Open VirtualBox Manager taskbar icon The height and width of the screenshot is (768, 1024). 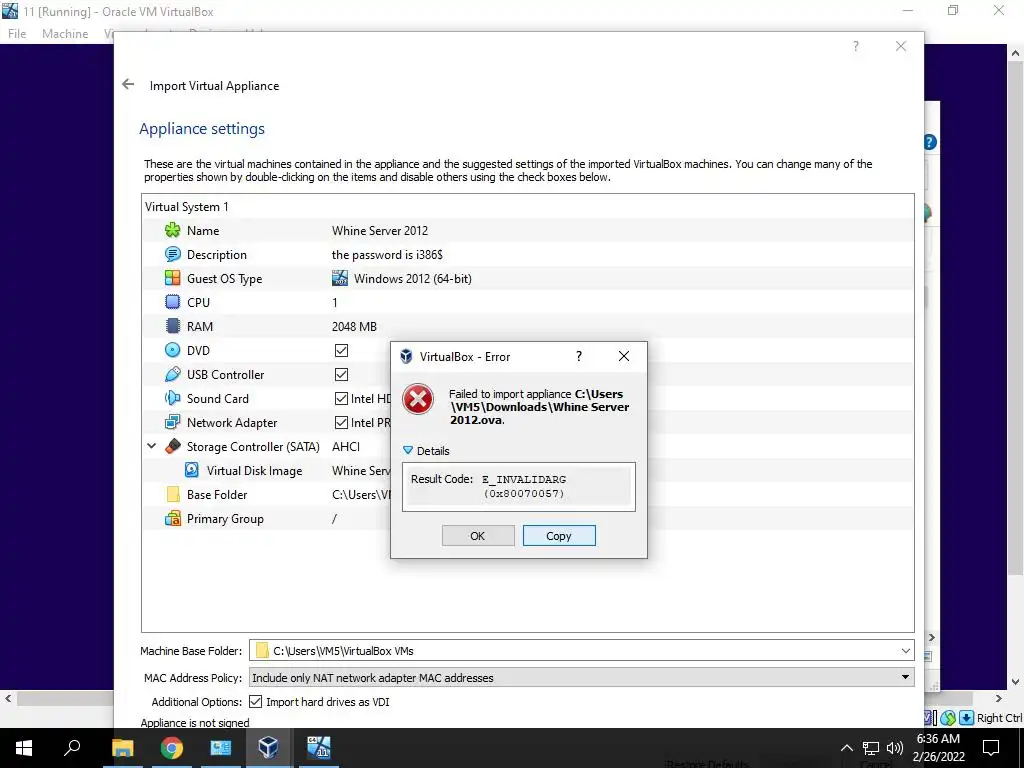tap(268, 748)
